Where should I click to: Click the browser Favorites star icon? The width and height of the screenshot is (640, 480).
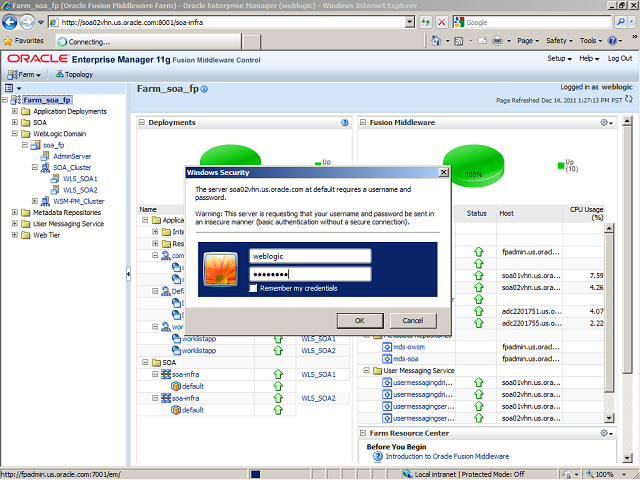pyautogui.click(x=9, y=41)
